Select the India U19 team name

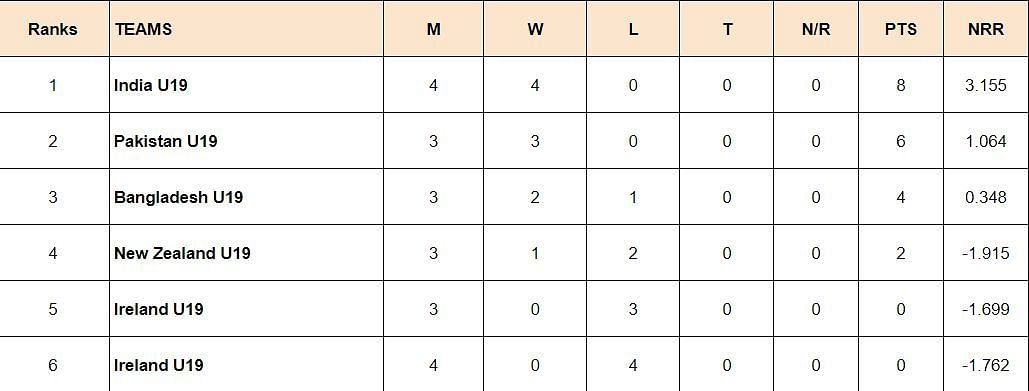point(150,85)
